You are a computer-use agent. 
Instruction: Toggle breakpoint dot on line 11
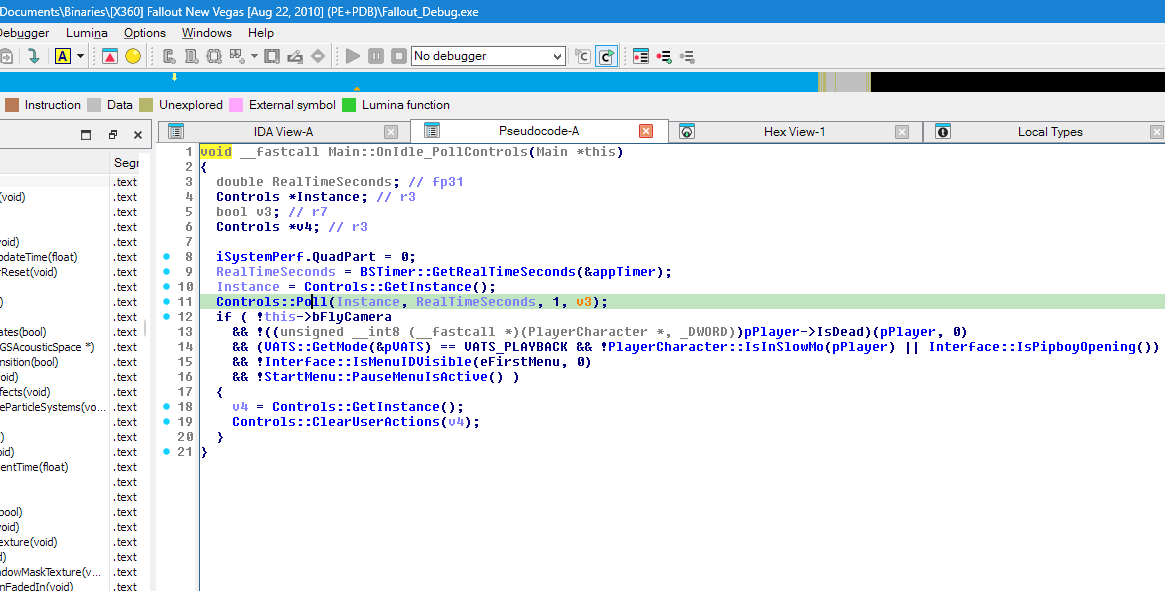(x=167, y=302)
